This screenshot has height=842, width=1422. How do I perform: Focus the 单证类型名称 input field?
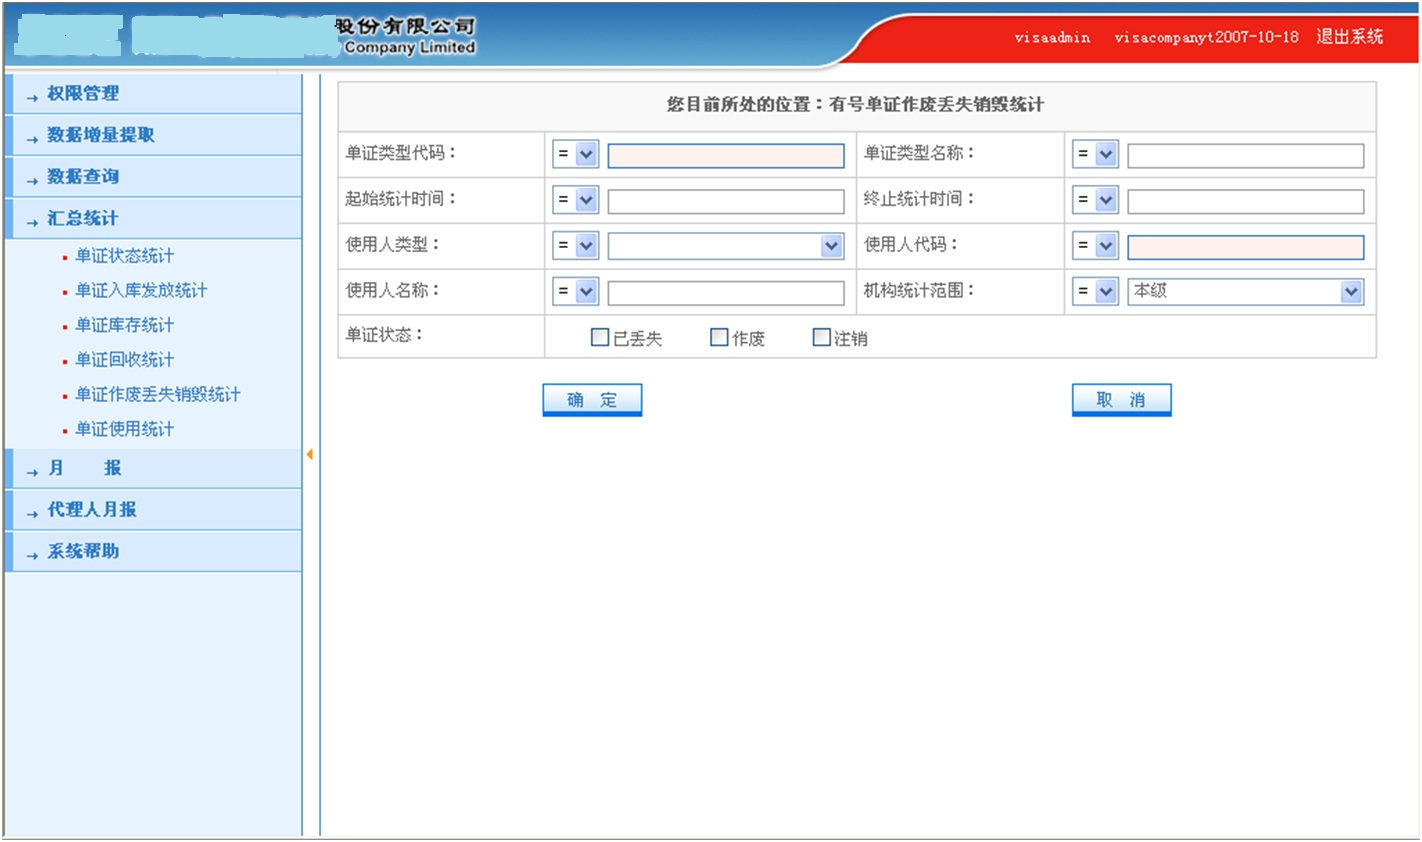(1246, 155)
